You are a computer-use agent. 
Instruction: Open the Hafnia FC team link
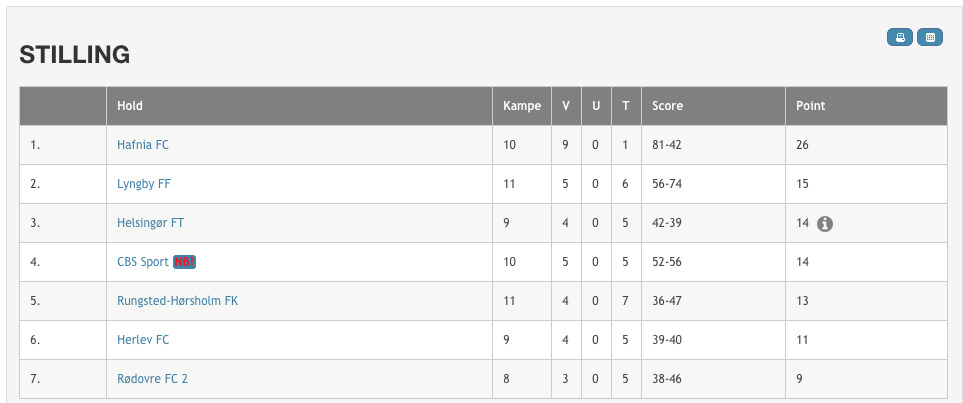[x=142, y=145]
